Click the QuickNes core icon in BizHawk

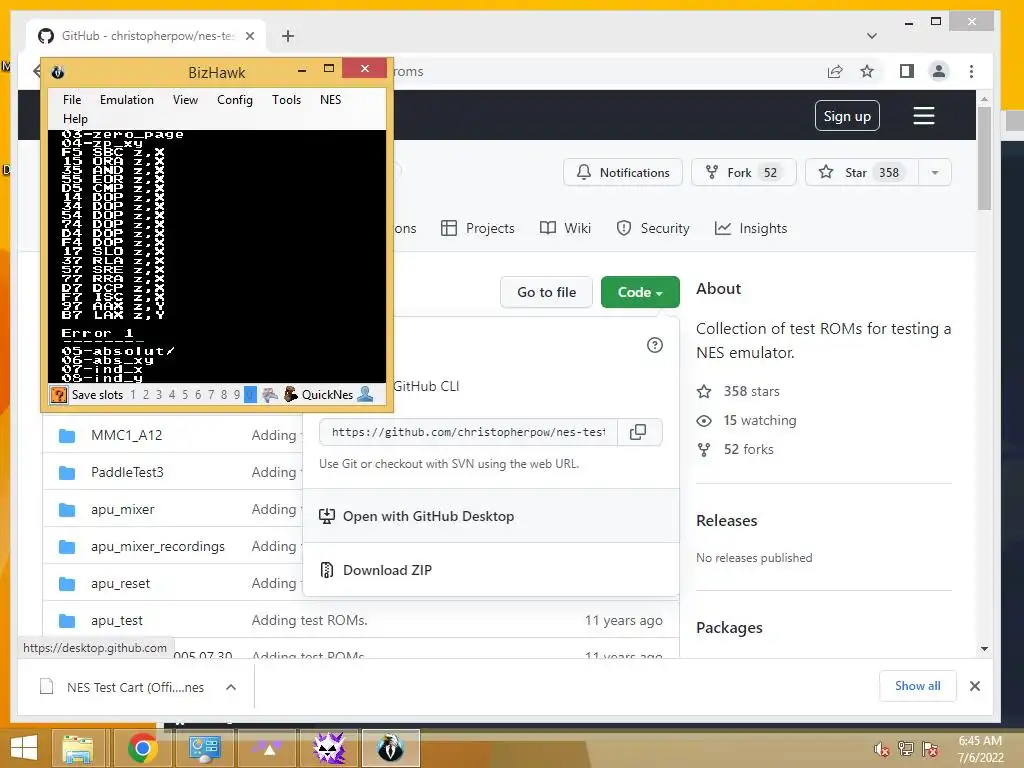(x=291, y=394)
